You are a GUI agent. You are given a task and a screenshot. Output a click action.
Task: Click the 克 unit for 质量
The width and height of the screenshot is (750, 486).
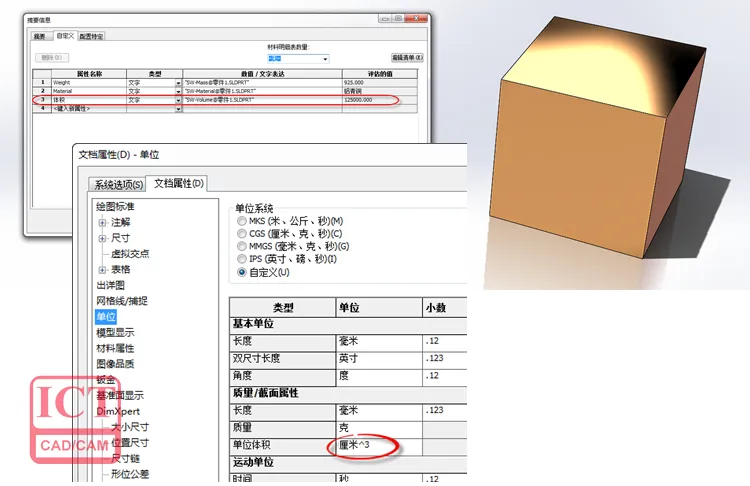tap(379, 428)
